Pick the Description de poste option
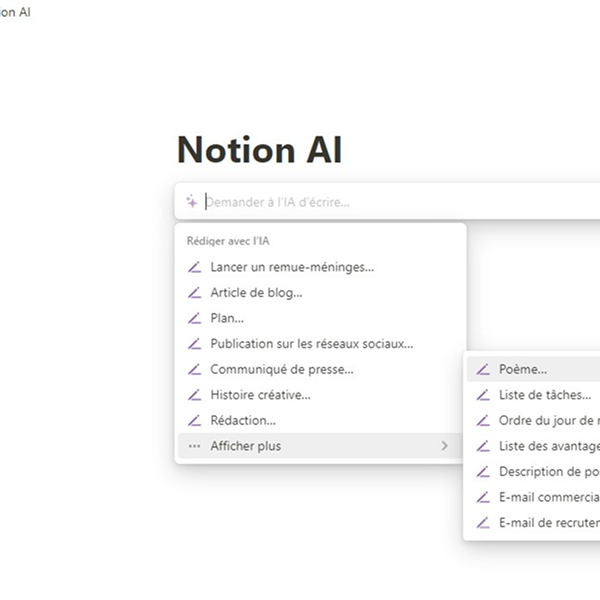 tap(548, 472)
